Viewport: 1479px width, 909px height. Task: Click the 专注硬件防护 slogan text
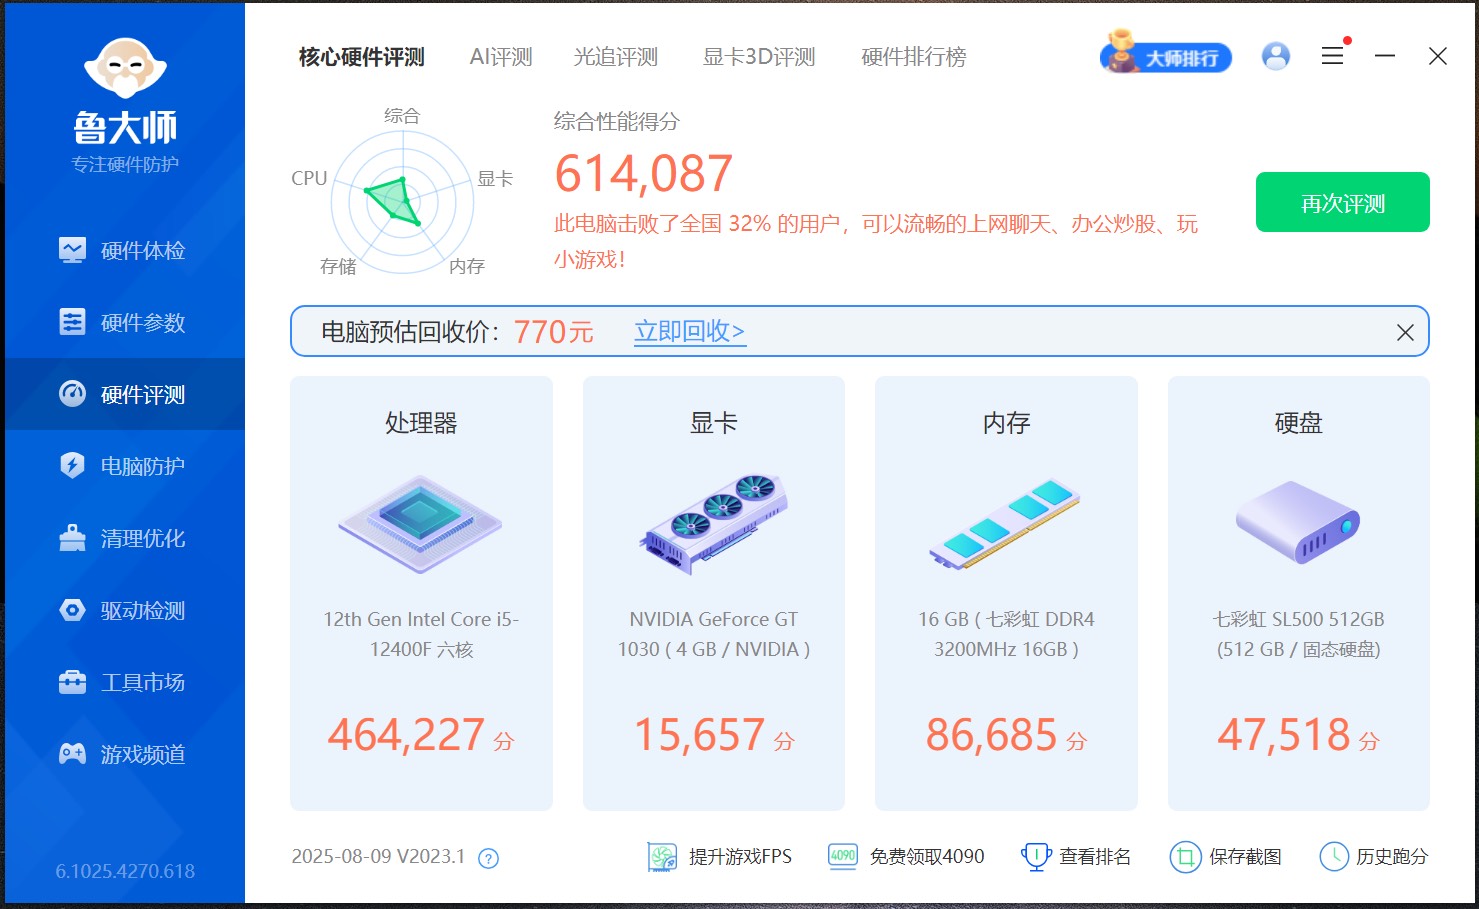125,164
